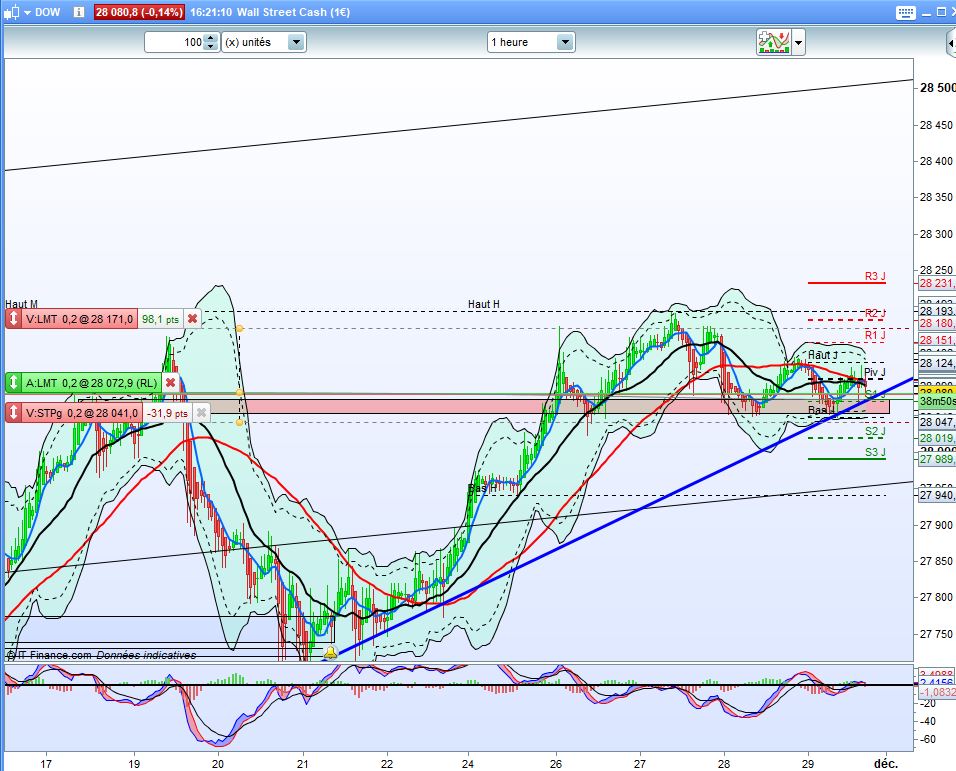Click the red R3 J resistance line
956x771 pixels.
(846, 283)
